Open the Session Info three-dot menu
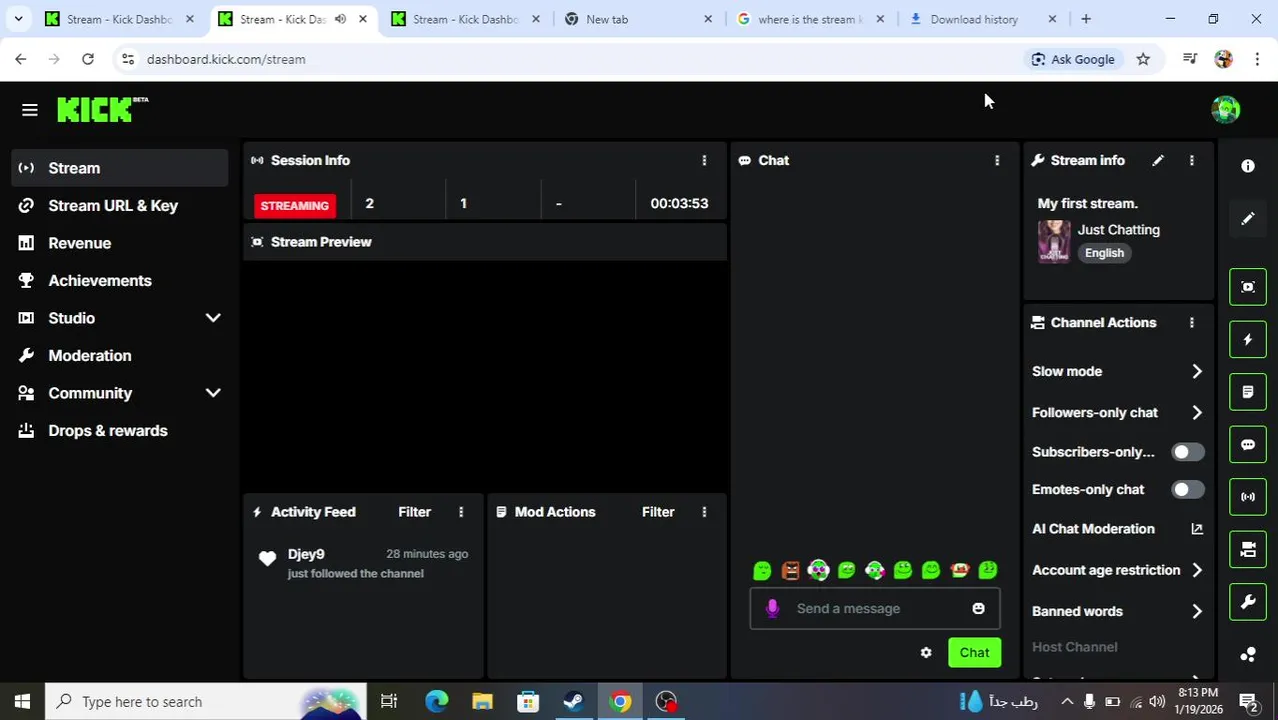Screen dimensions: 1278x720 pyautogui.click(x=704, y=160)
